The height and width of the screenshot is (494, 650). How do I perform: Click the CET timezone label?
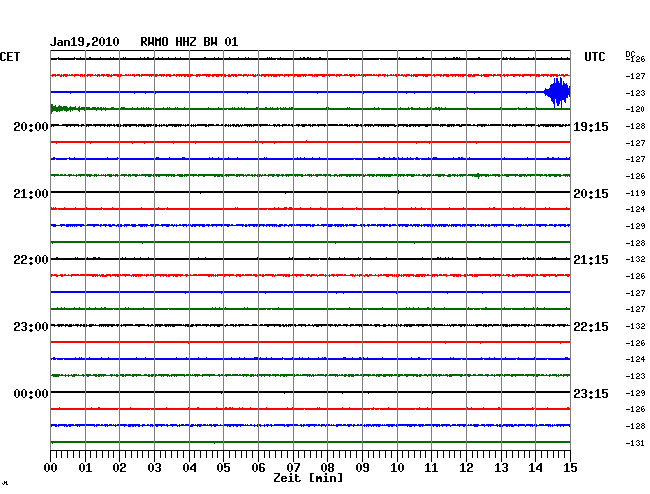pyautogui.click(x=10, y=57)
